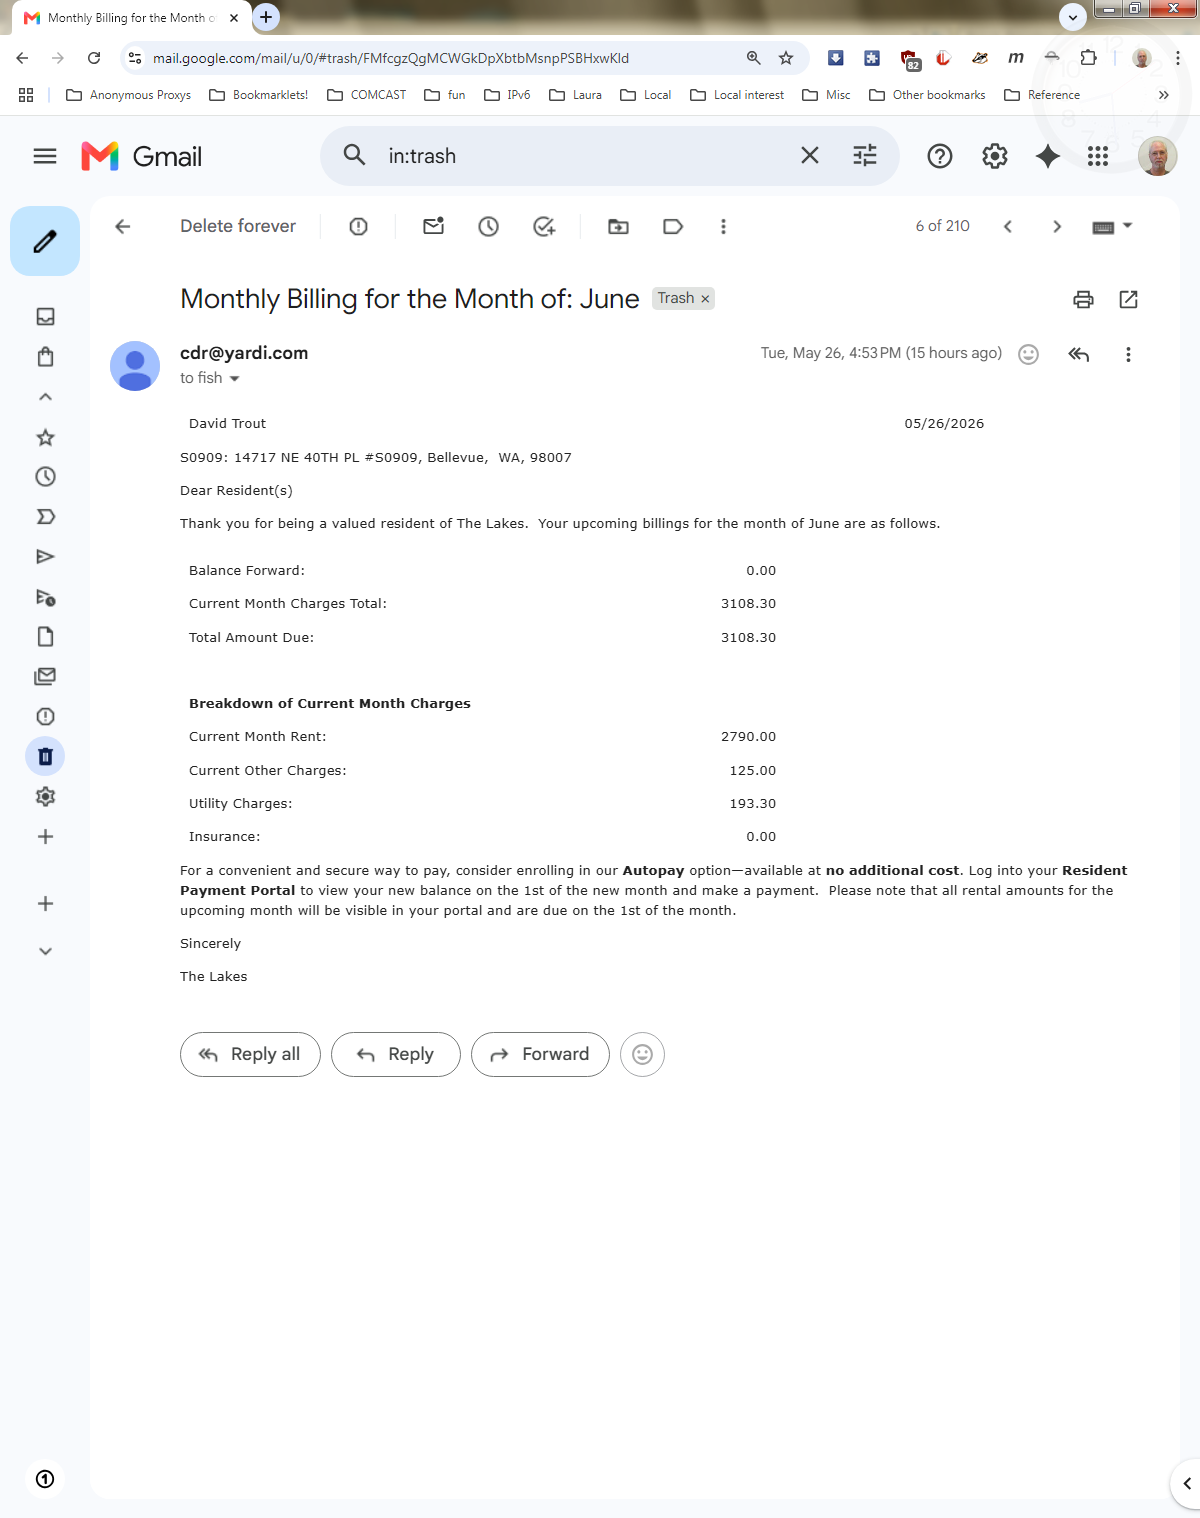Open the input tools keyboard dropdown
Viewport: 1200px width, 1518px height.
[1112, 227]
